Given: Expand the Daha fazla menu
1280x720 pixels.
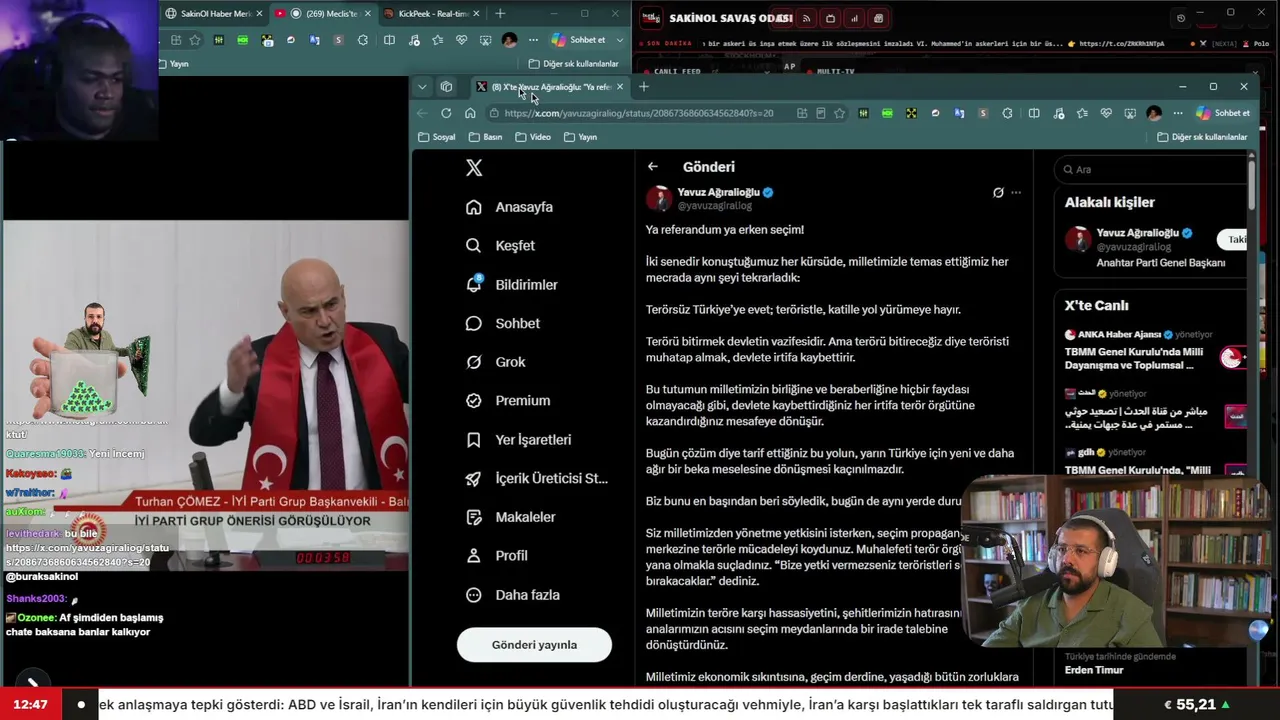Looking at the screenshot, I should (x=513, y=595).
